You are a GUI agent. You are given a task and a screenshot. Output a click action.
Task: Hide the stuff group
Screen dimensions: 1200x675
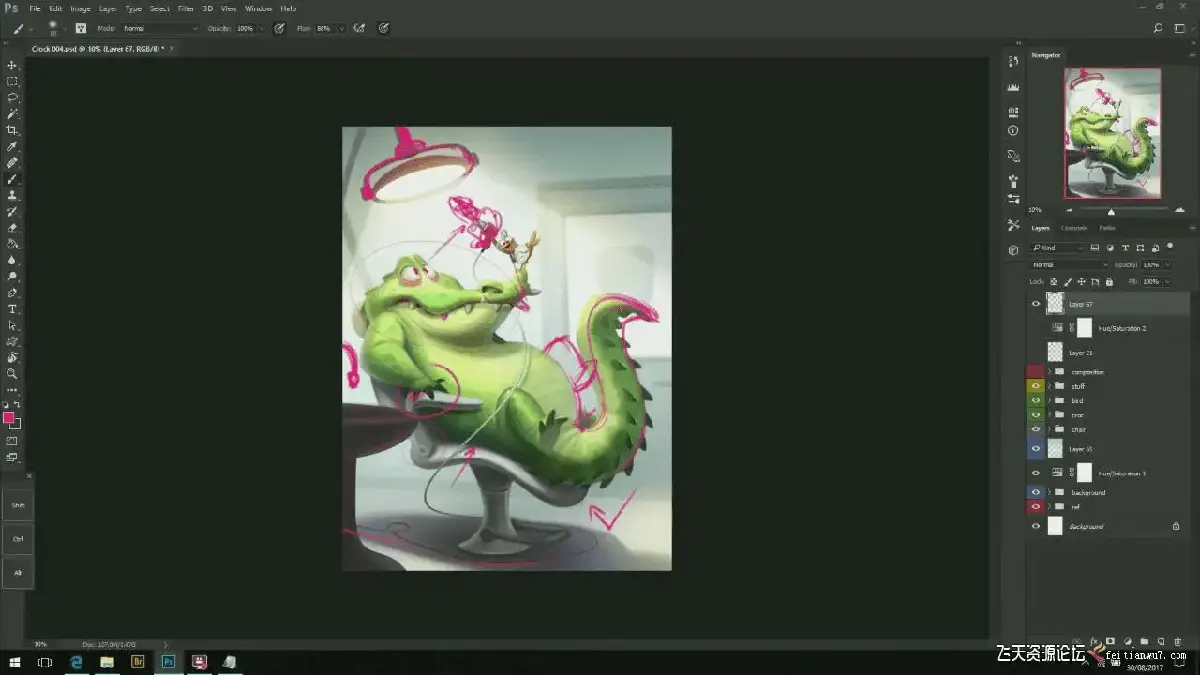(x=1036, y=386)
